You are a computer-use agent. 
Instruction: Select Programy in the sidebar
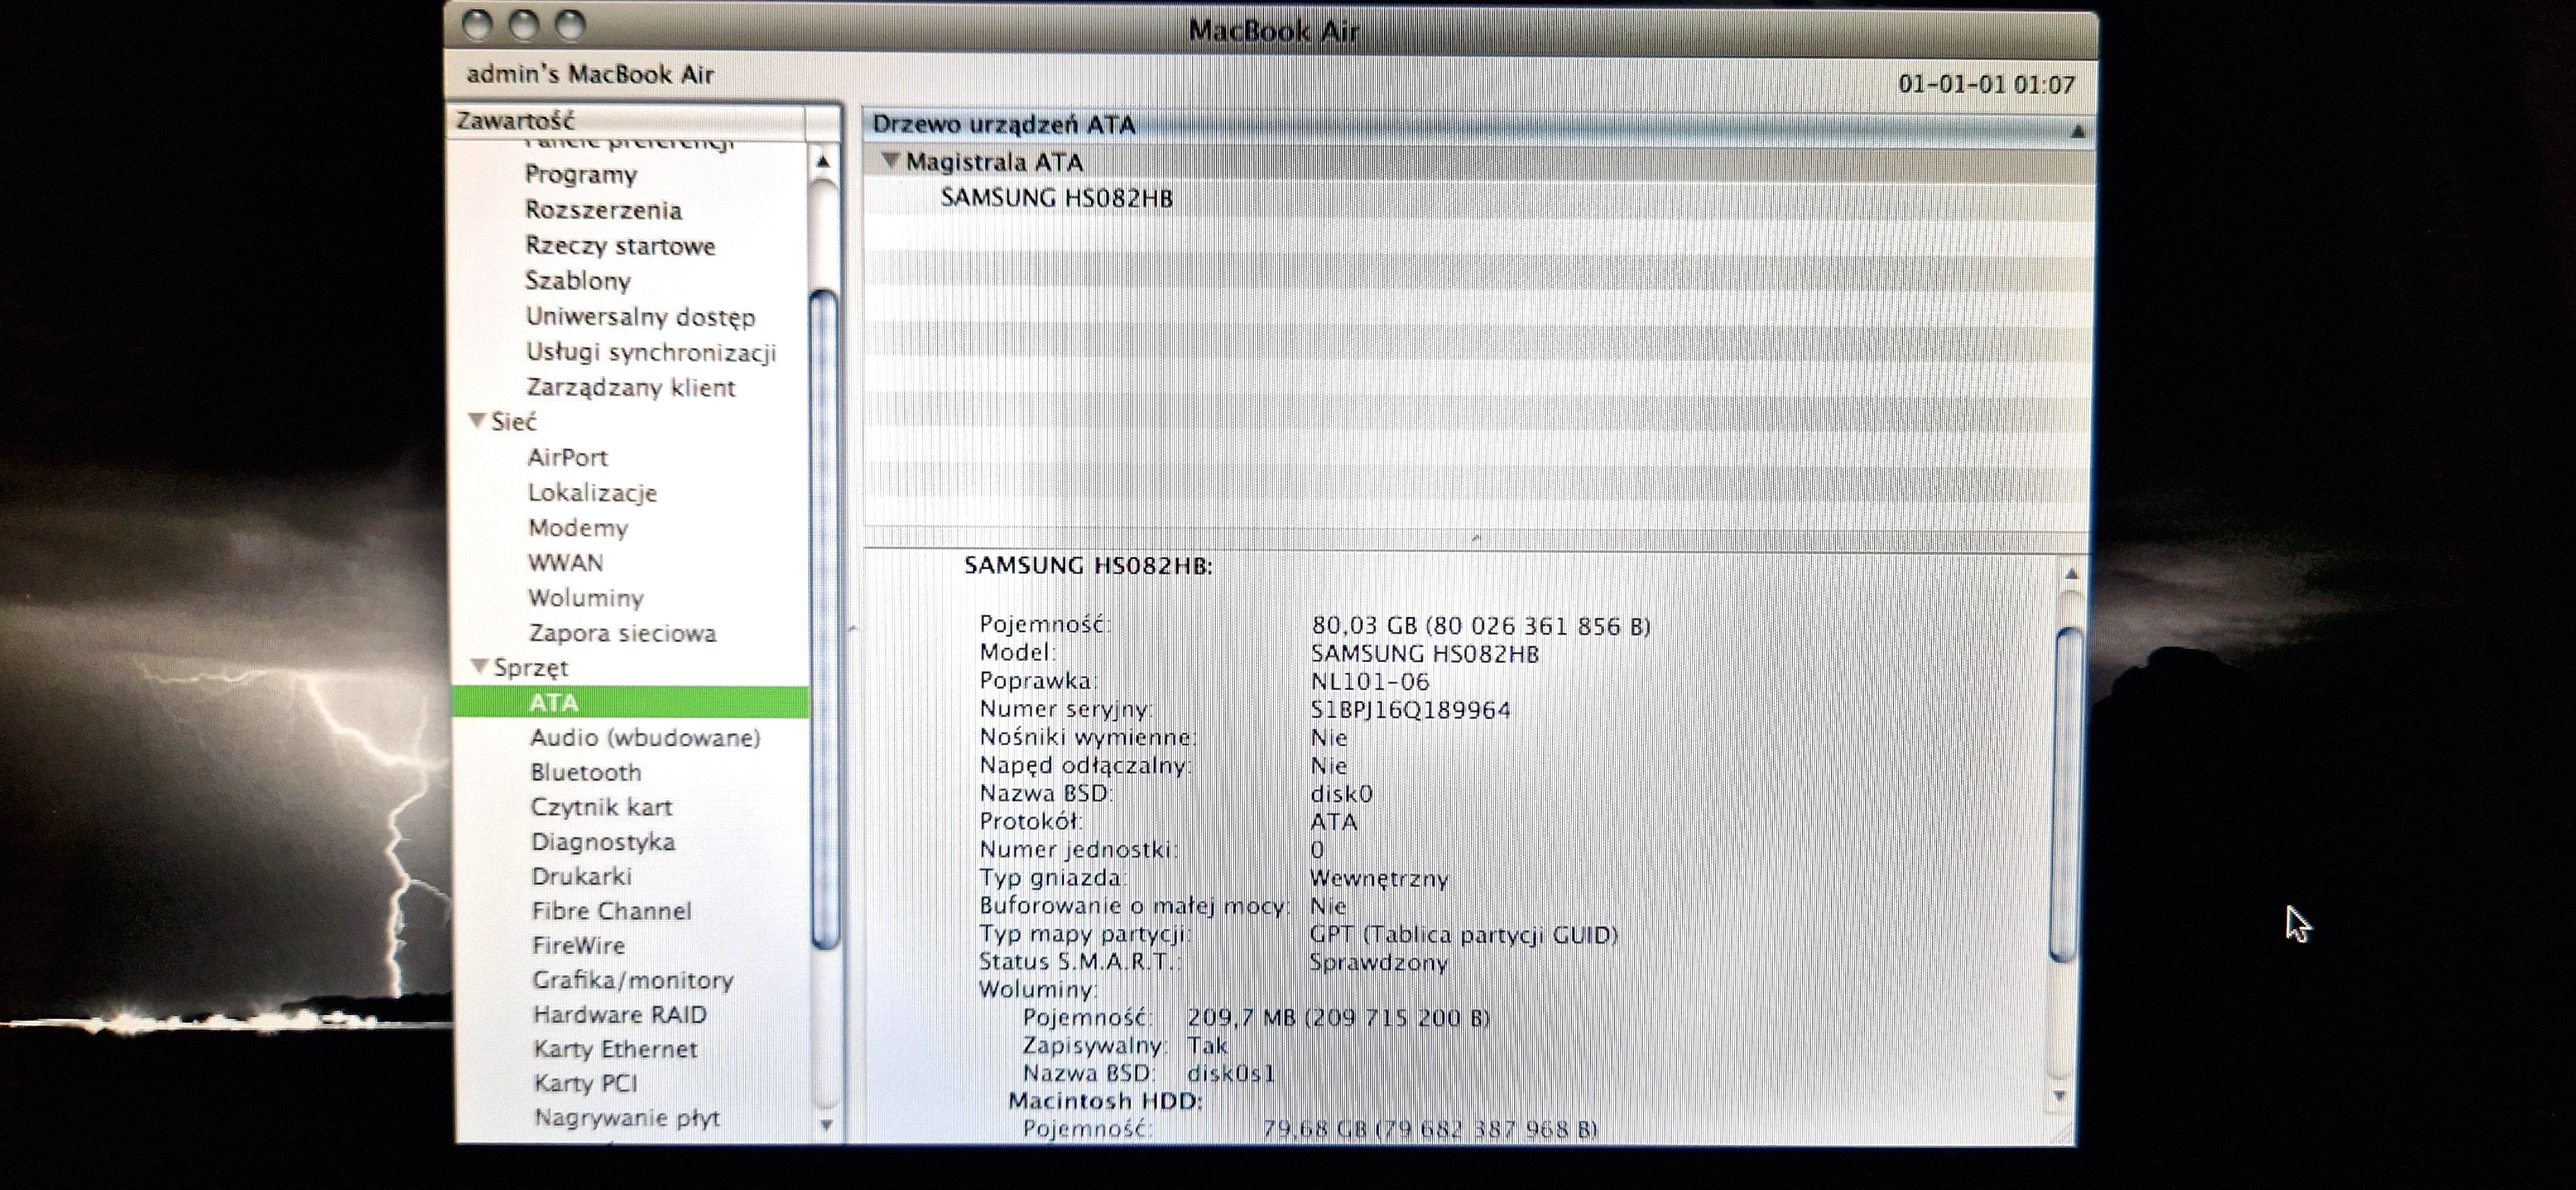coord(580,175)
